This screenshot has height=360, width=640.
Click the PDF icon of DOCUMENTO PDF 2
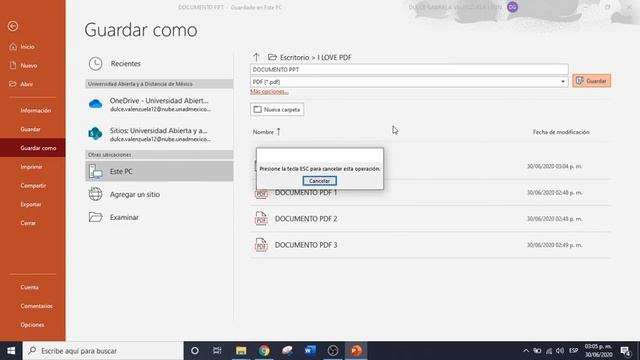click(261, 219)
